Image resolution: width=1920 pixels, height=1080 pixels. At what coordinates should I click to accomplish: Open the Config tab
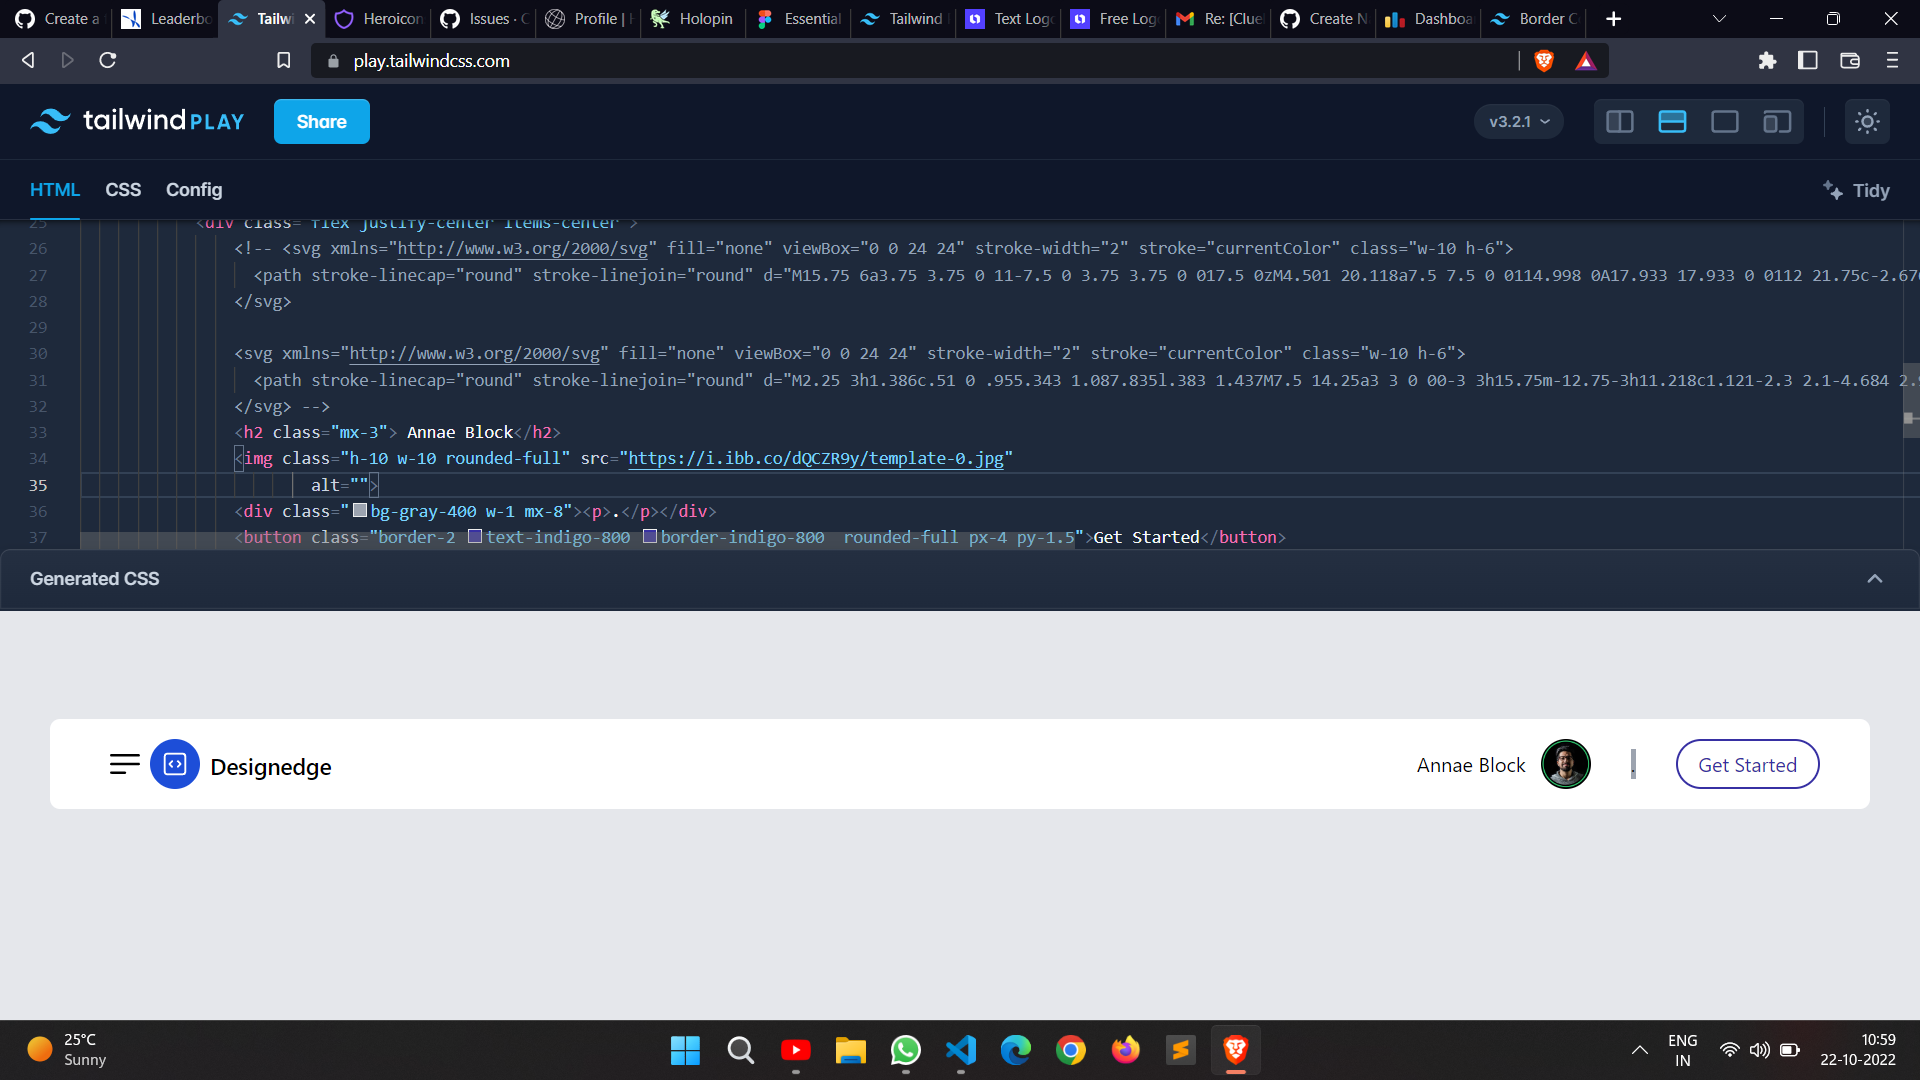tap(193, 190)
